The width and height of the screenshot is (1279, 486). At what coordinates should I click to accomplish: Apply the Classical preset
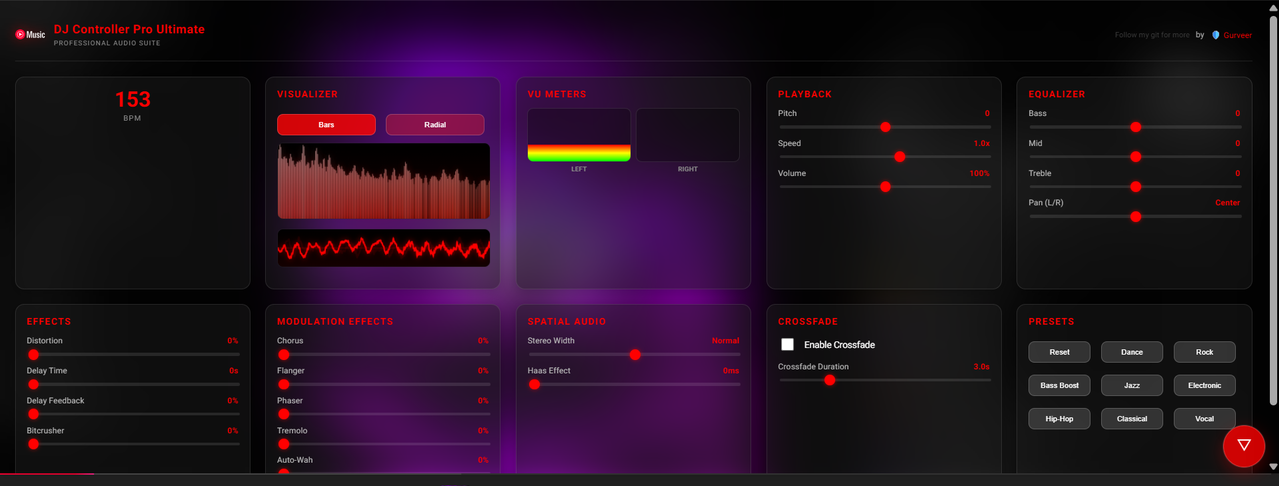tap(1132, 418)
